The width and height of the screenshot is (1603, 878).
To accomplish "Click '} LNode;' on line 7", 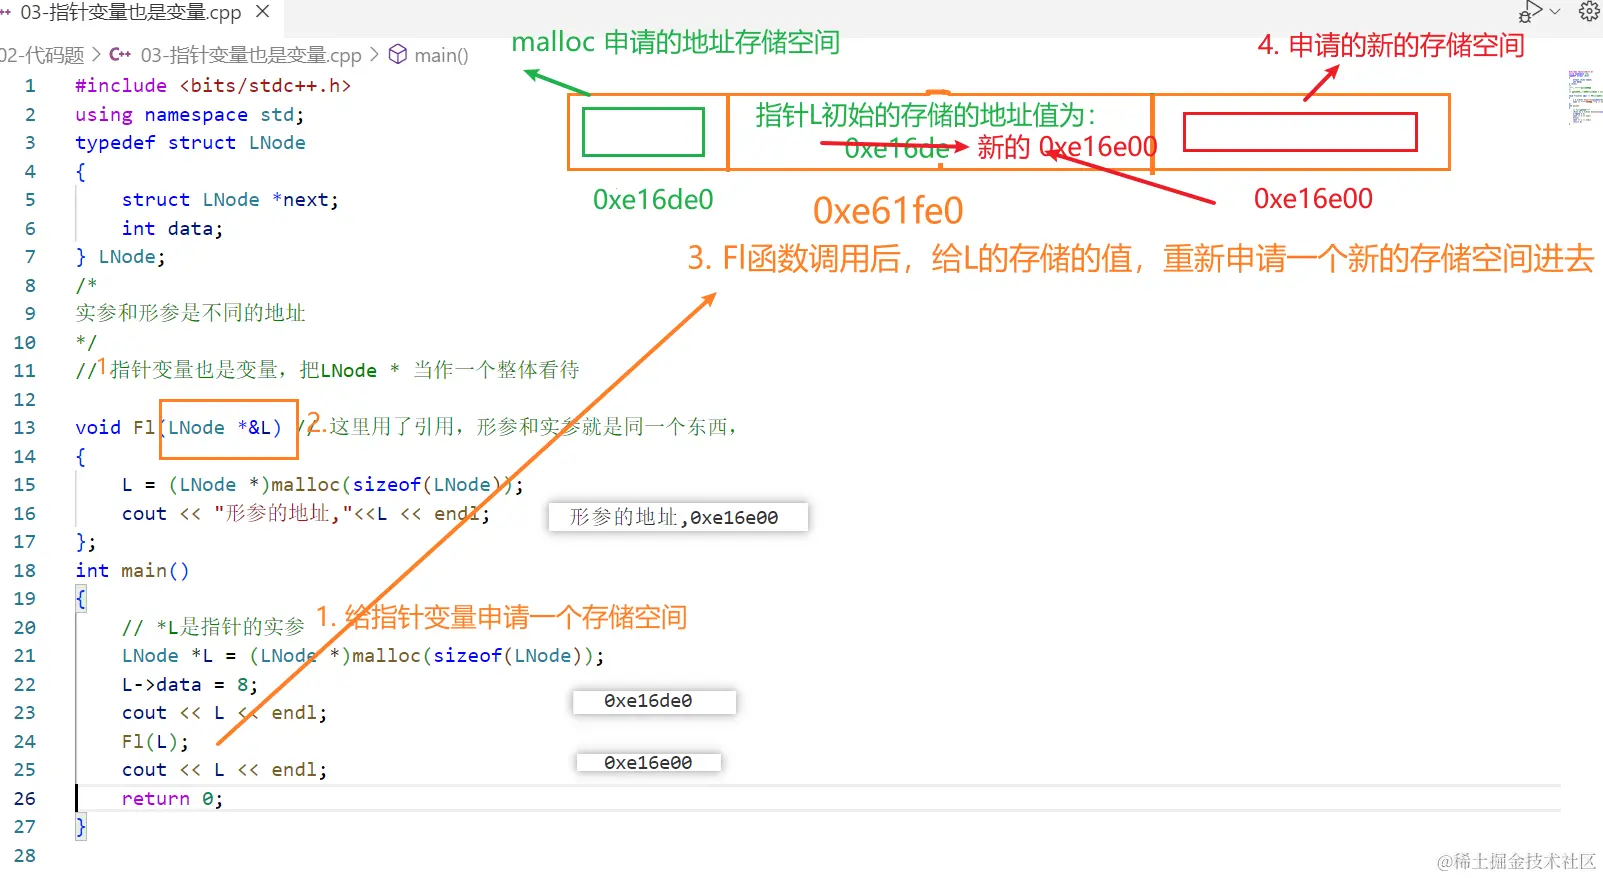I will tap(120, 257).
